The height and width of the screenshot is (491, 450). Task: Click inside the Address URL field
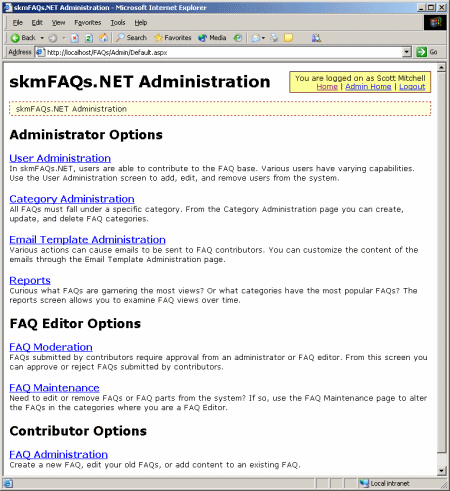tap(223, 52)
